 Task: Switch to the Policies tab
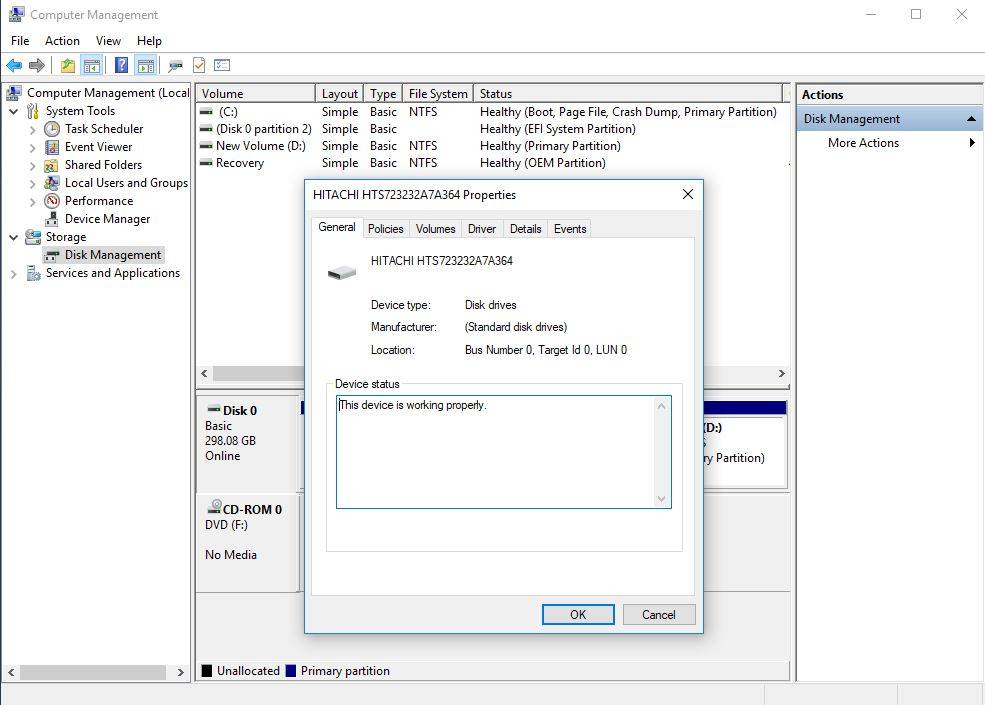385,229
